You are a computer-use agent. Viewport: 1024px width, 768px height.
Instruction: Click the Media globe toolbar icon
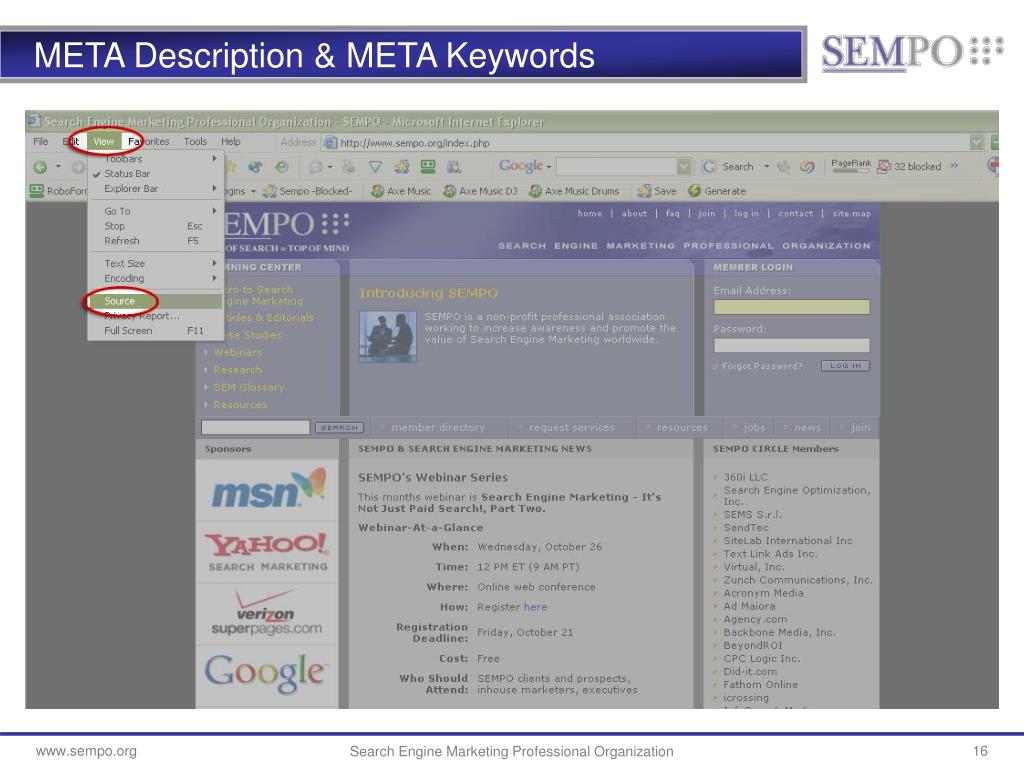click(255, 167)
